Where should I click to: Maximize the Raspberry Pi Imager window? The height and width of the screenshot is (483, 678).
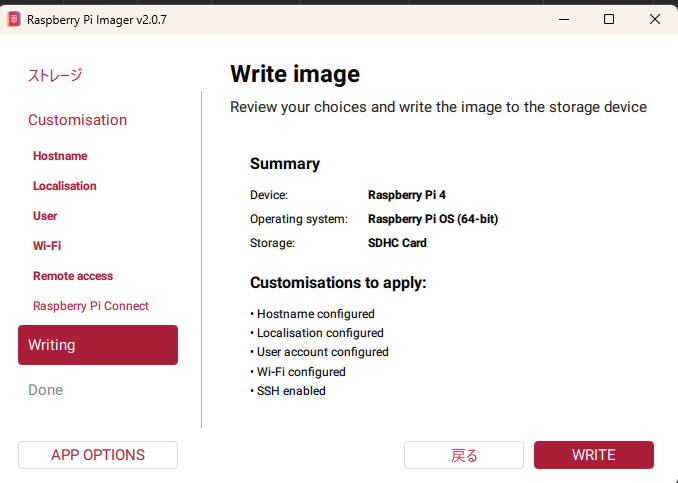[x=609, y=19]
